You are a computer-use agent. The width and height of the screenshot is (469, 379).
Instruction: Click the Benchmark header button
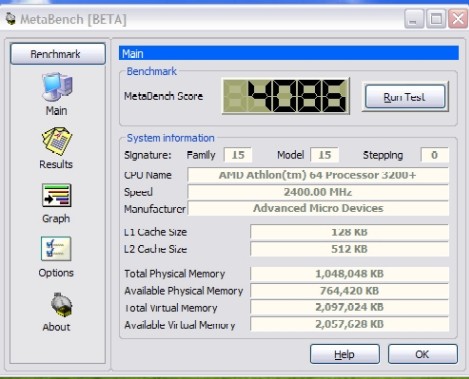58,54
